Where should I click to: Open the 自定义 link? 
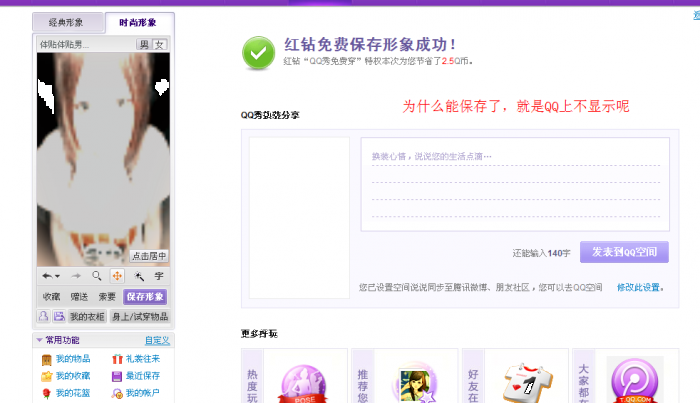click(x=157, y=340)
